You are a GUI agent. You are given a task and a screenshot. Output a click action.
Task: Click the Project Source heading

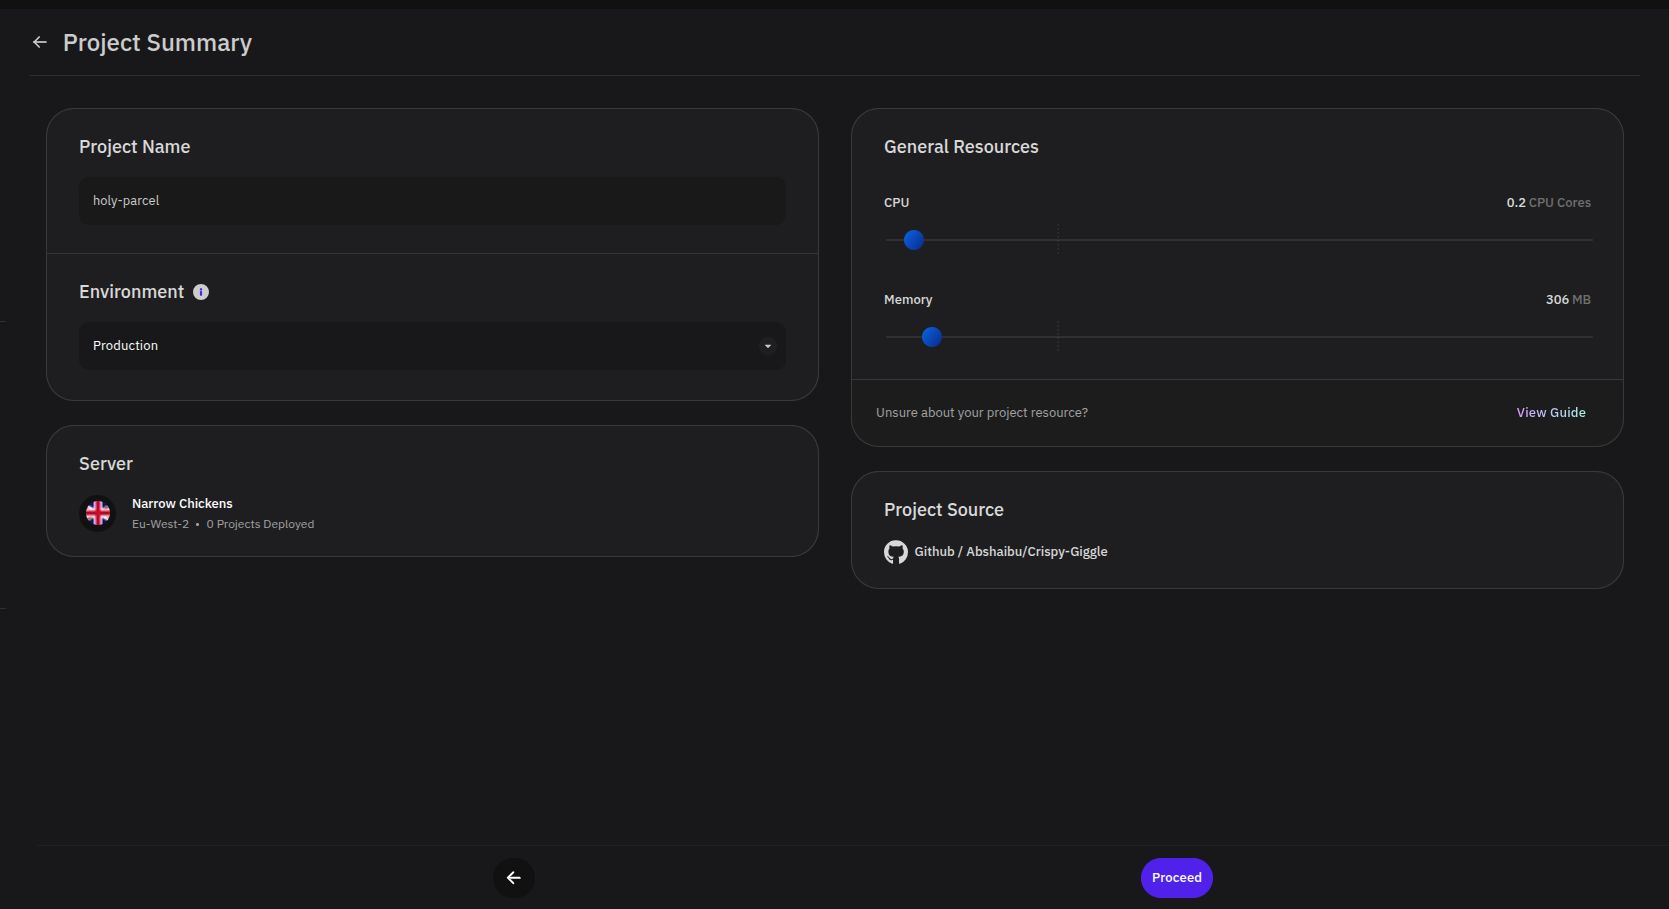pyautogui.click(x=944, y=510)
